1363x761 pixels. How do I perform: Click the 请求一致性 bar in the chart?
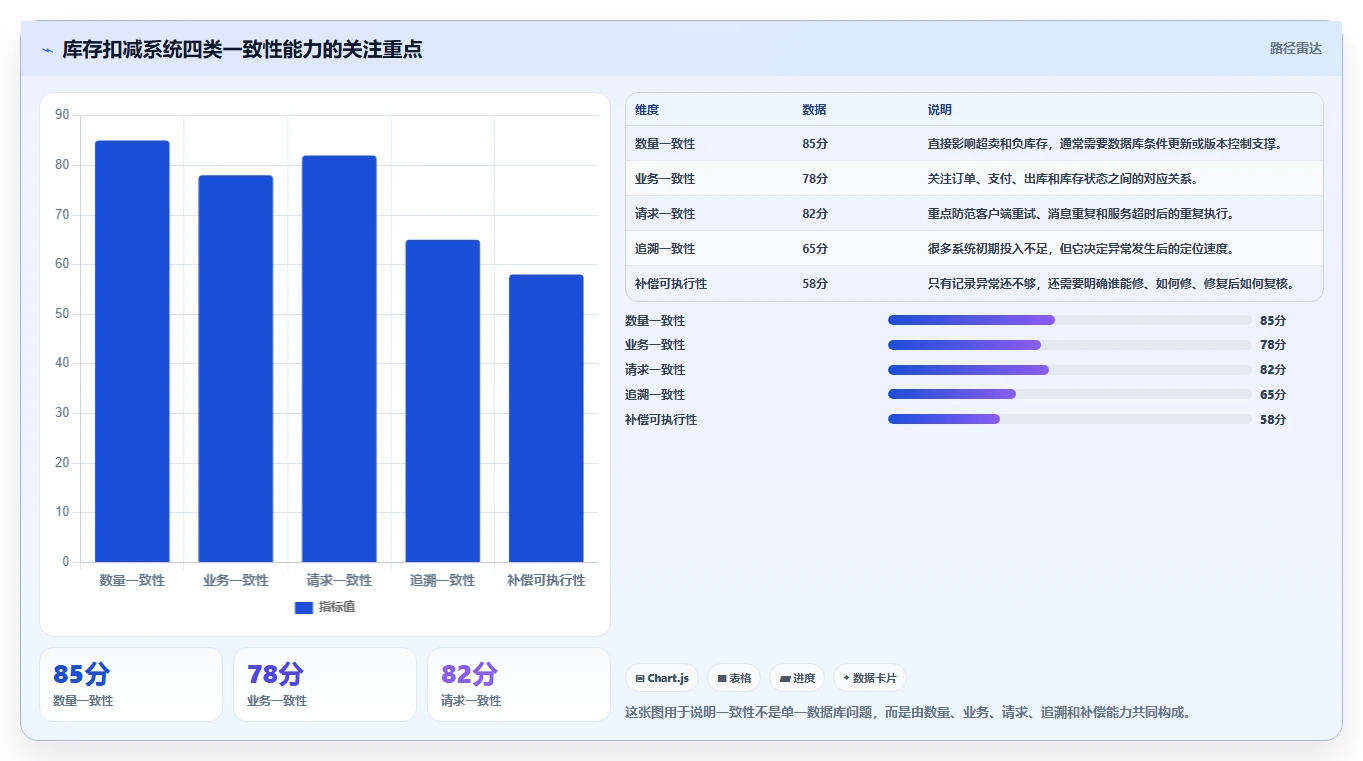[339, 359]
